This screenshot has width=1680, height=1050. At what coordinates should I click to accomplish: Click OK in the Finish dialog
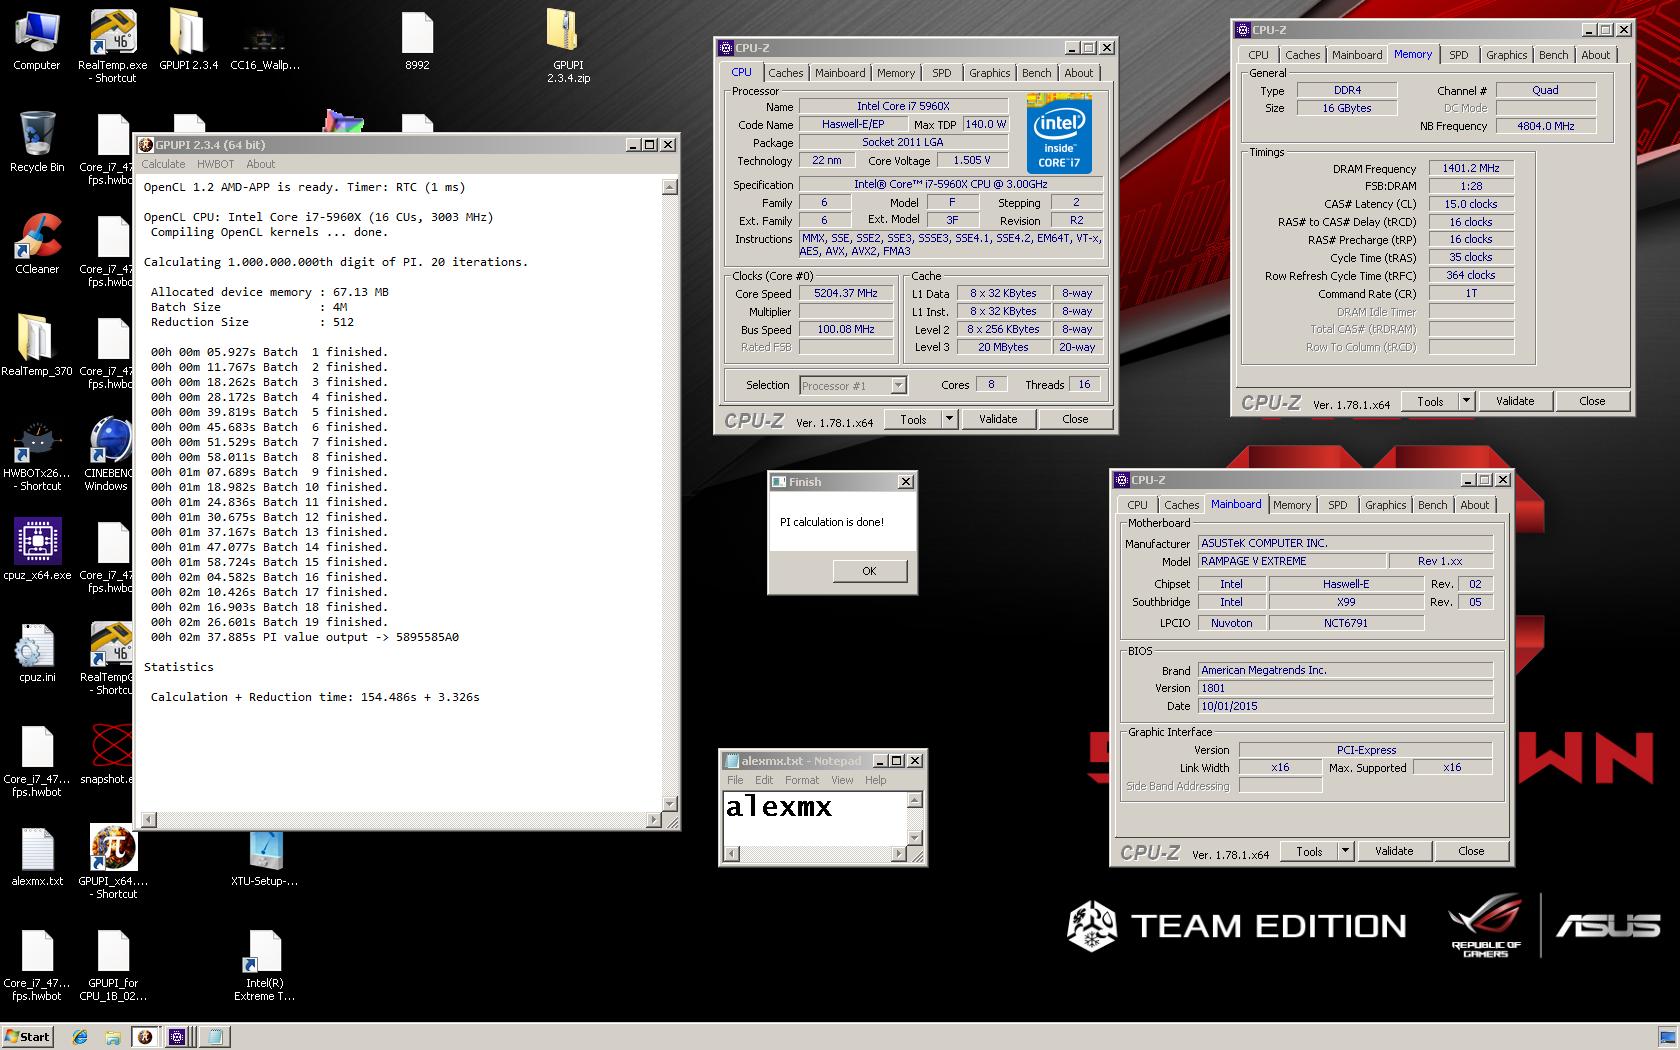(869, 571)
